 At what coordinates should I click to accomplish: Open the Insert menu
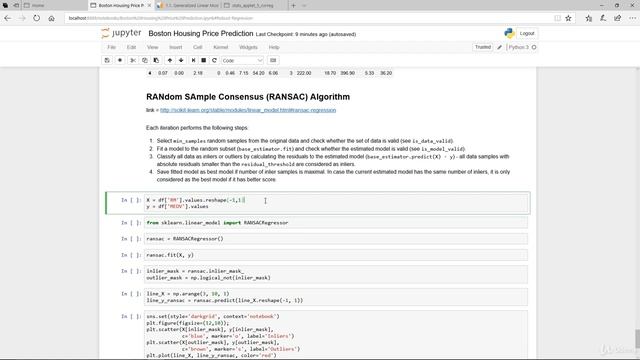pos(176,47)
